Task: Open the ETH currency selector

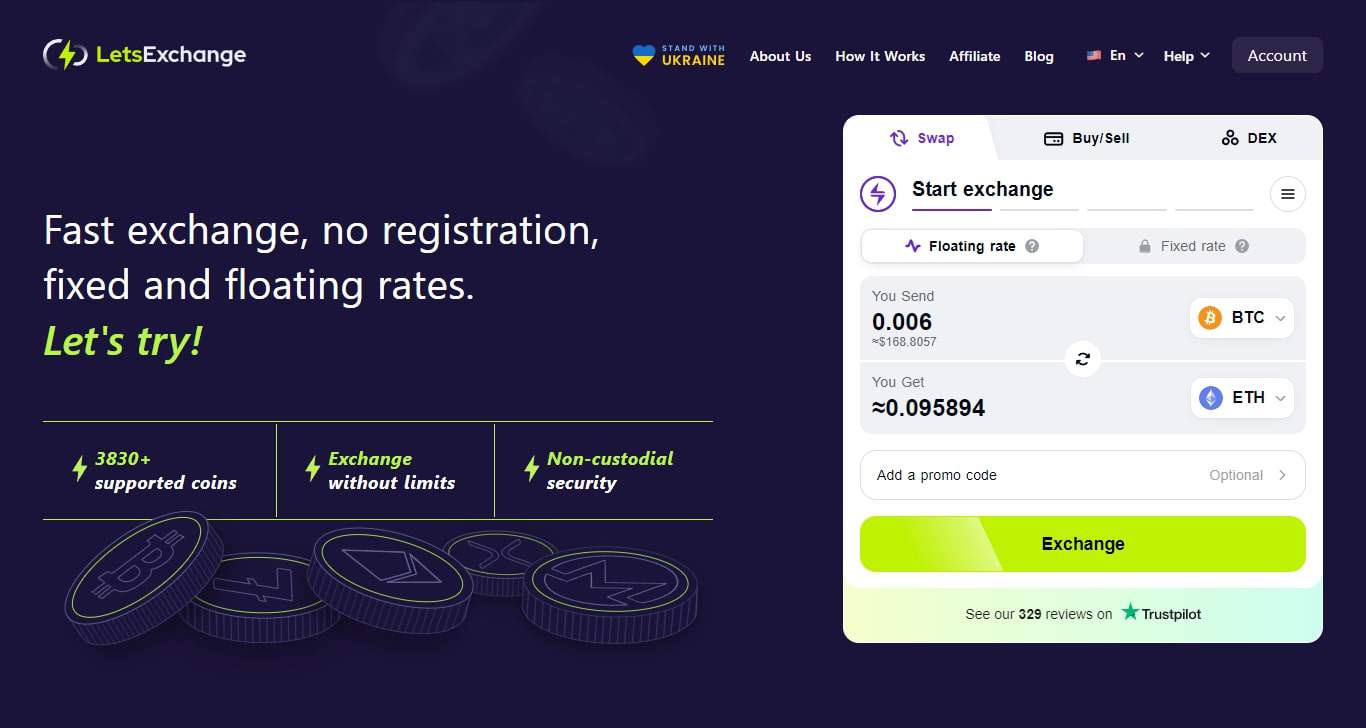Action: click(1241, 397)
